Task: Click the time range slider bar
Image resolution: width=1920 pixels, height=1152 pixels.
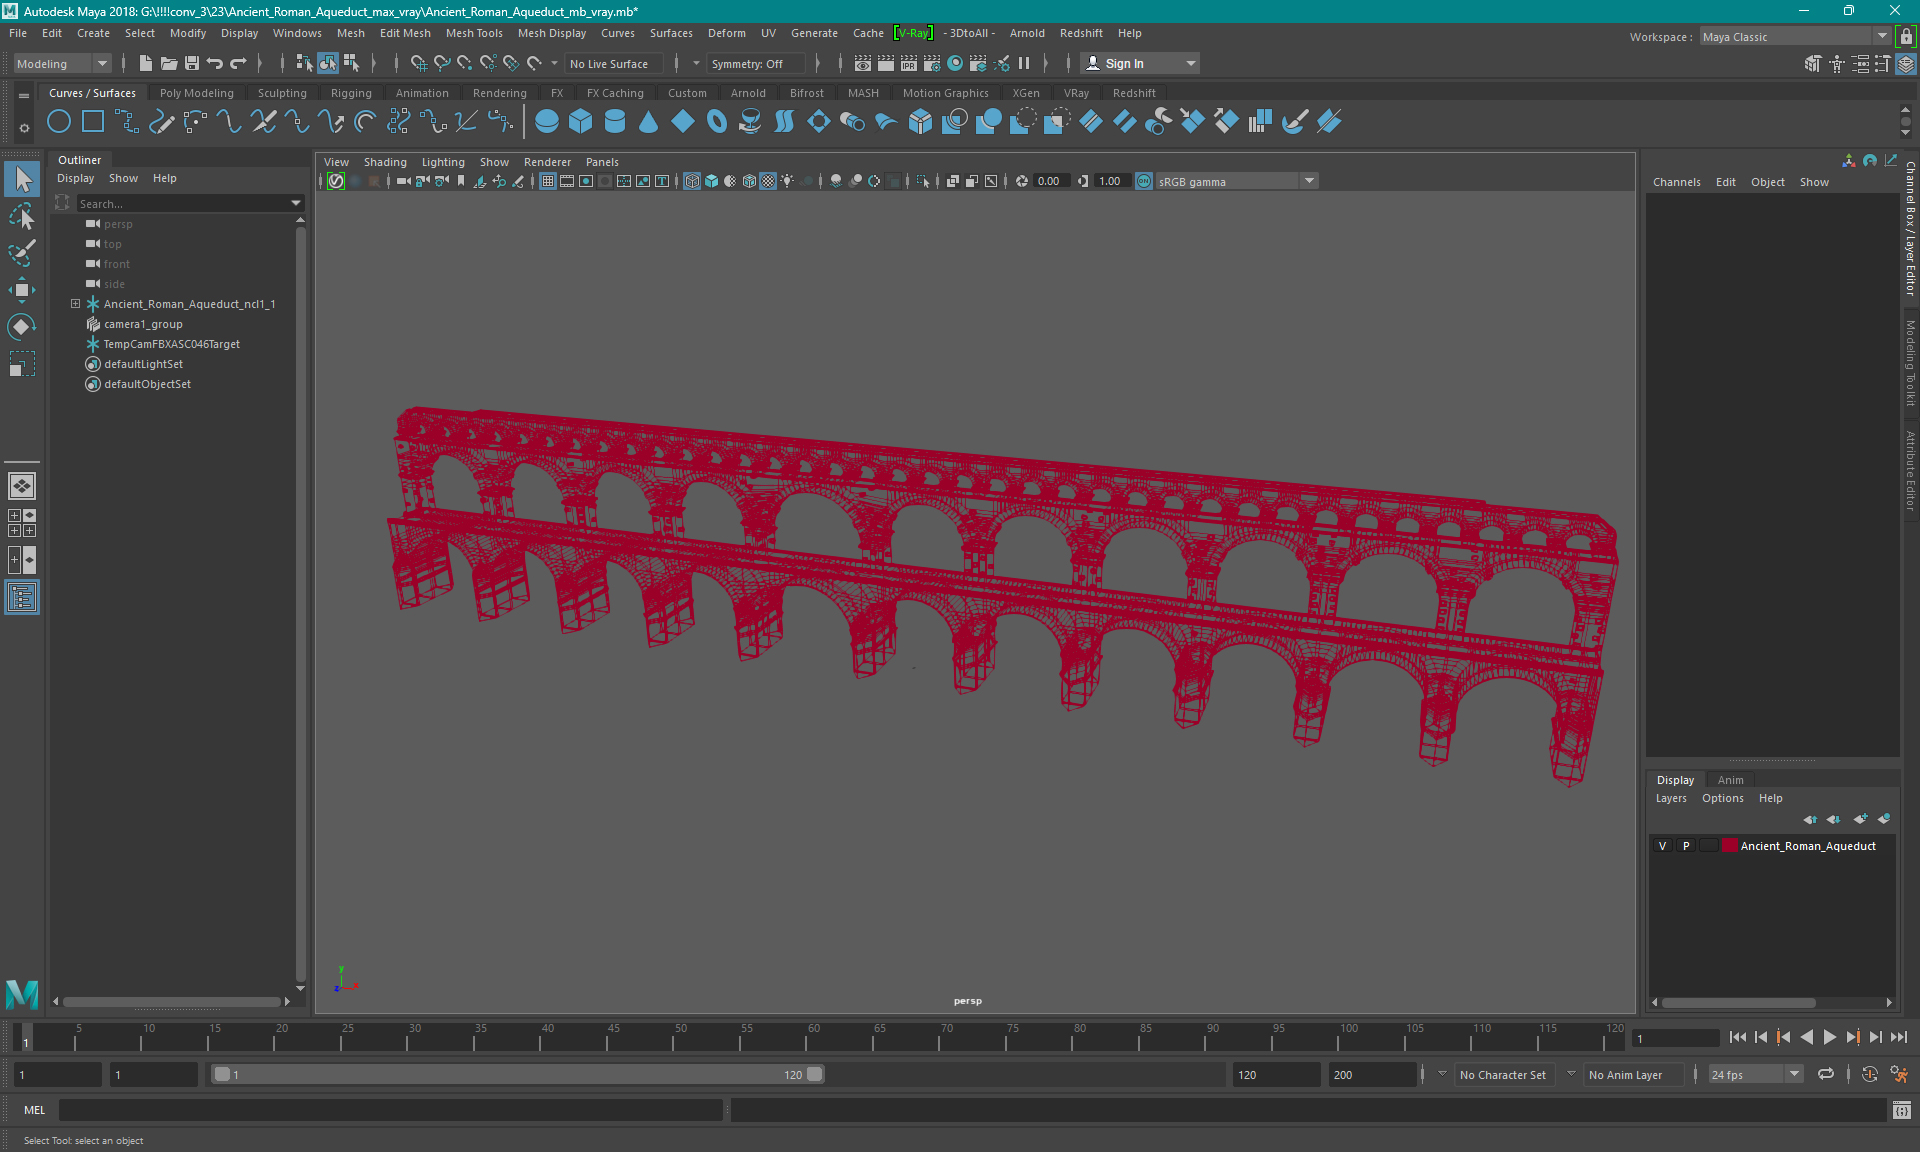Action: point(518,1074)
